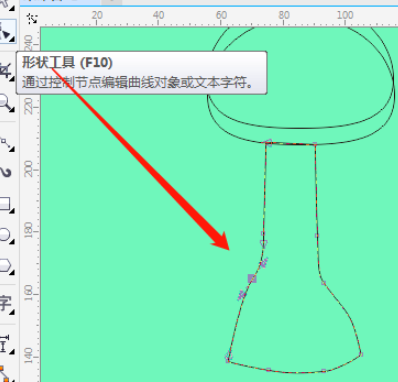The image size is (398, 382).
Task: Open the Ellipse tool flyout arrow
Action: click(13, 242)
